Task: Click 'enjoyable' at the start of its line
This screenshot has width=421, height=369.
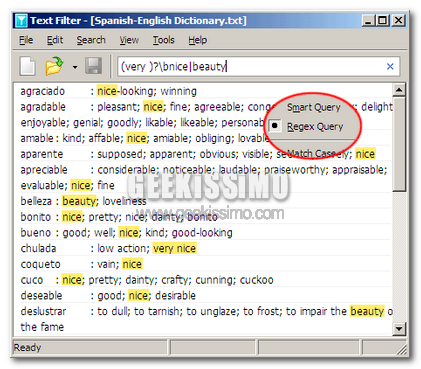Action: click(44, 122)
